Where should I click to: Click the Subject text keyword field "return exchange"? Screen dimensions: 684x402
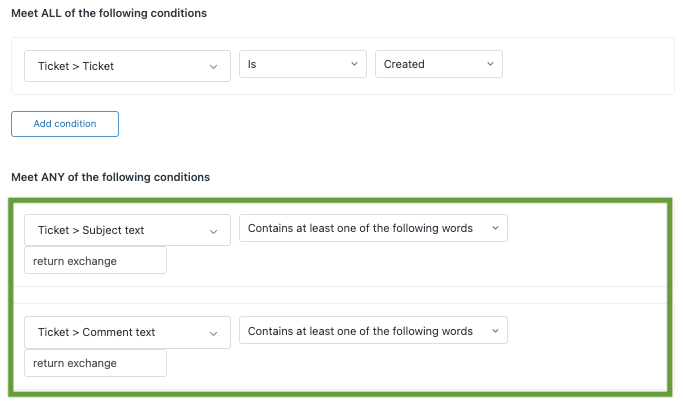95,261
